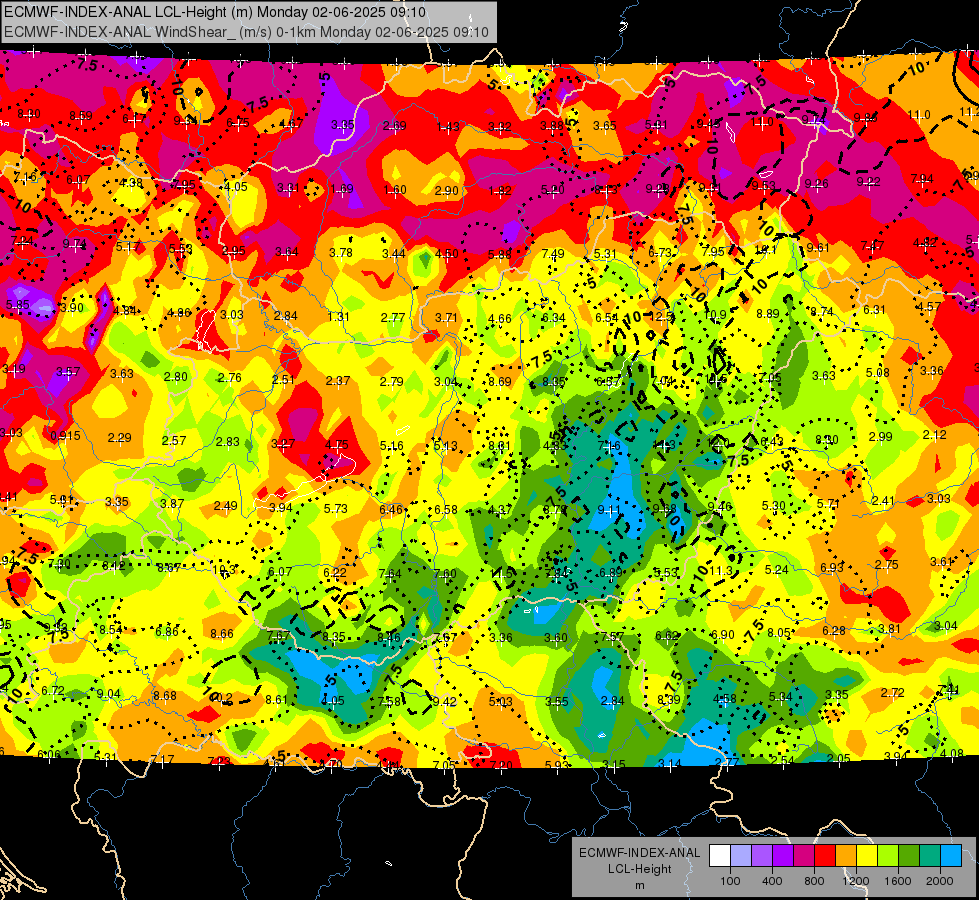
Task: Click the wind shear value 7.49
Action: tap(553, 253)
